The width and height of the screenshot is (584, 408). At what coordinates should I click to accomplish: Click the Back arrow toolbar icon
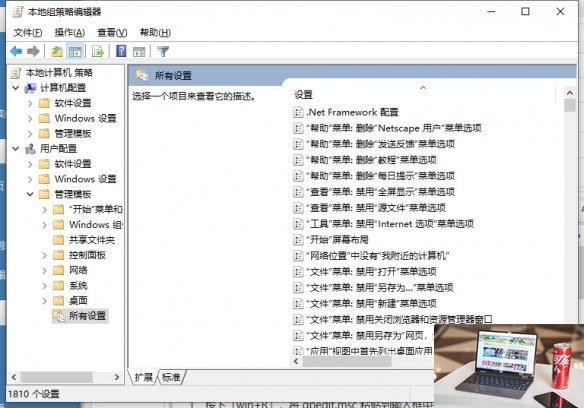16,51
